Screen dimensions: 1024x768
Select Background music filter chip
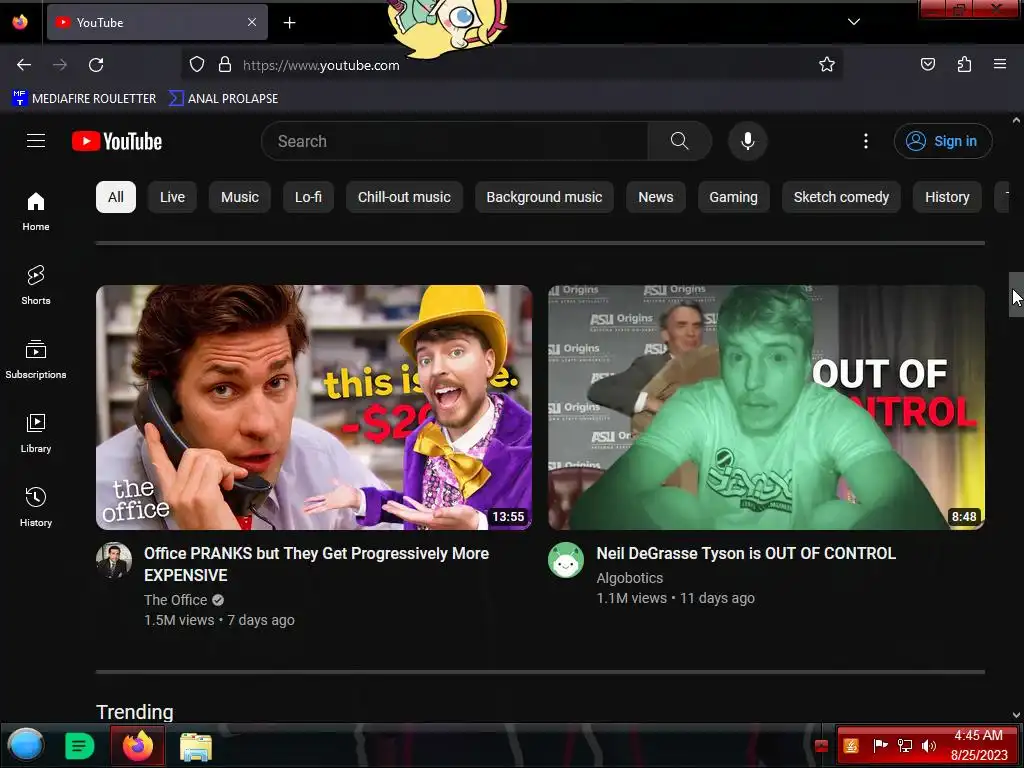point(544,197)
